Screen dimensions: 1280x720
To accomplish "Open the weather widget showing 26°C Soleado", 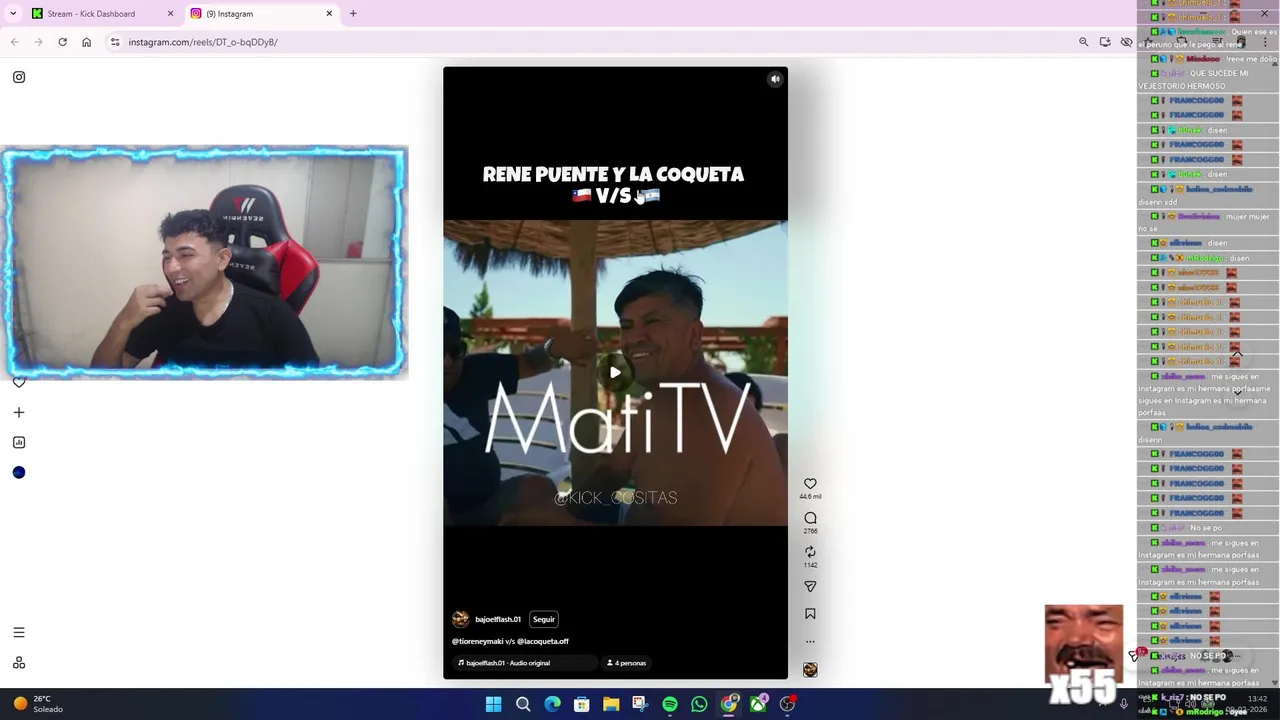I will point(40,704).
